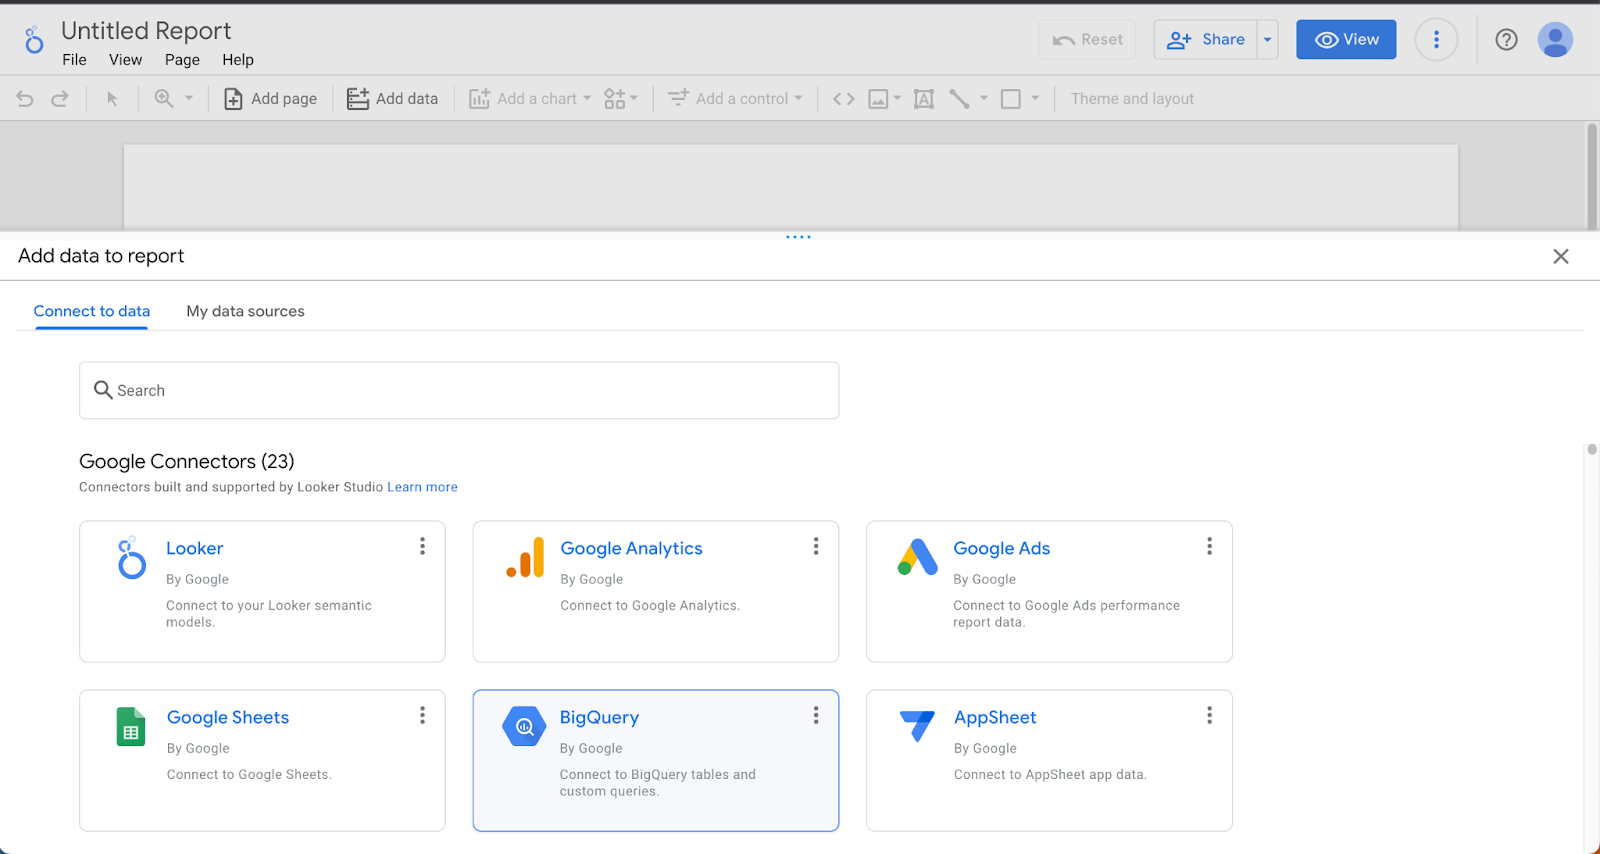
Task: Select the AppSheet connector
Action: coord(1049,760)
